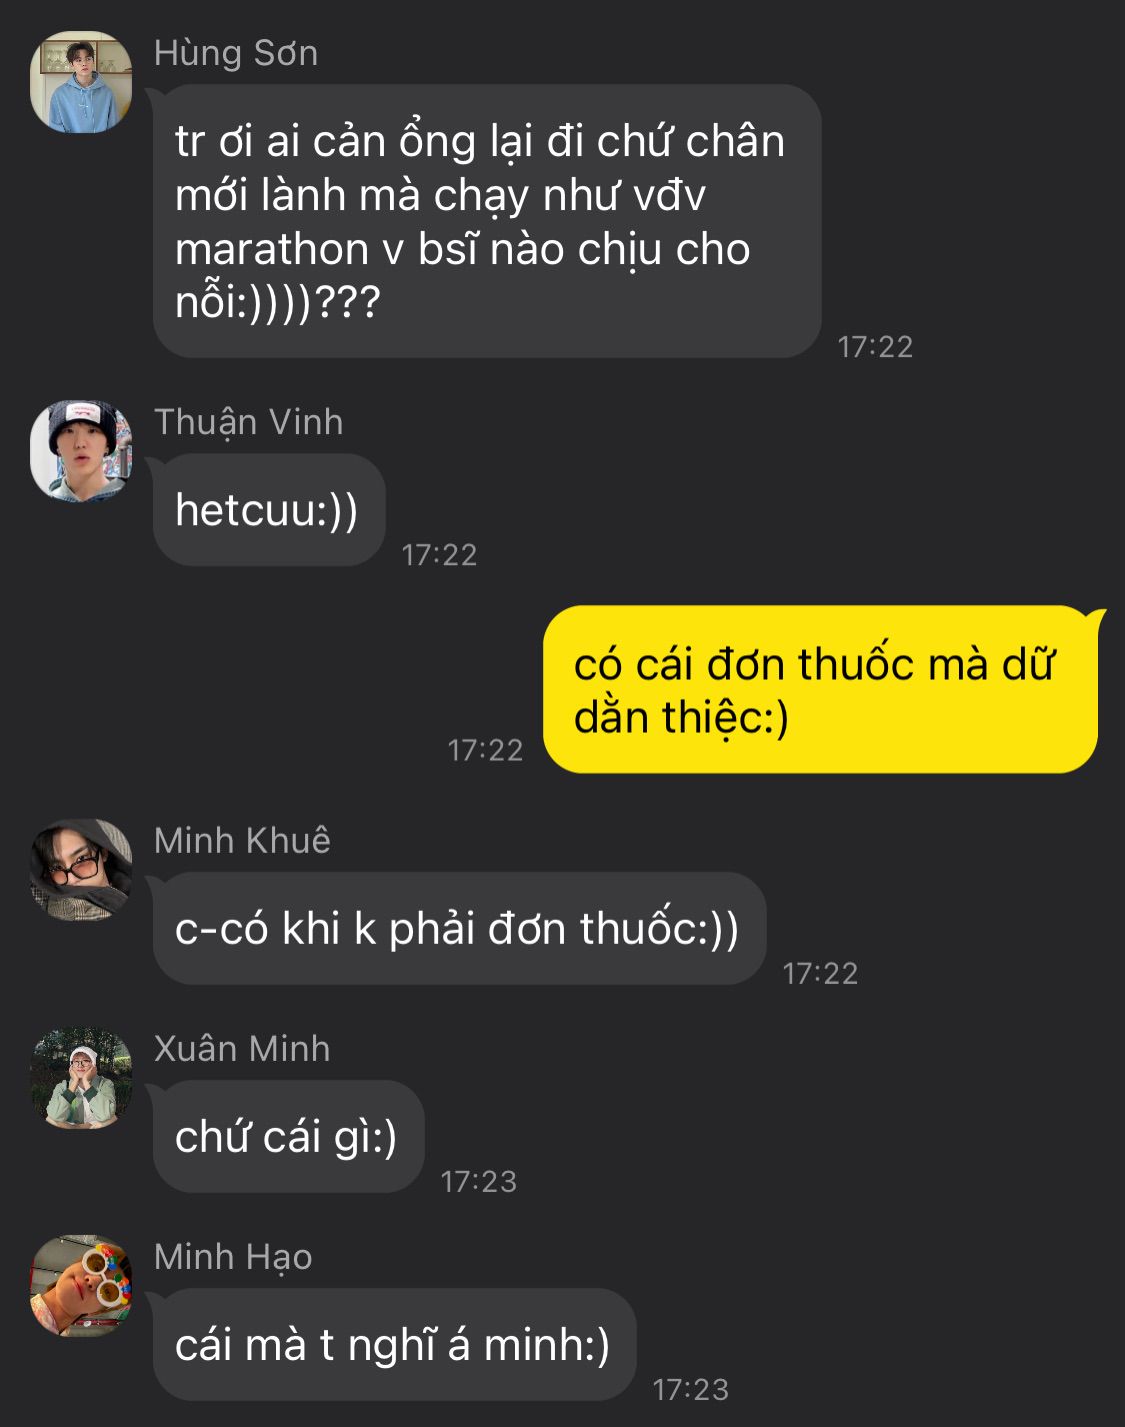Tap Thuận Vinh's avatar
The height and width of the screenshot is (1427, 1125).
click(x=81, y=451)
